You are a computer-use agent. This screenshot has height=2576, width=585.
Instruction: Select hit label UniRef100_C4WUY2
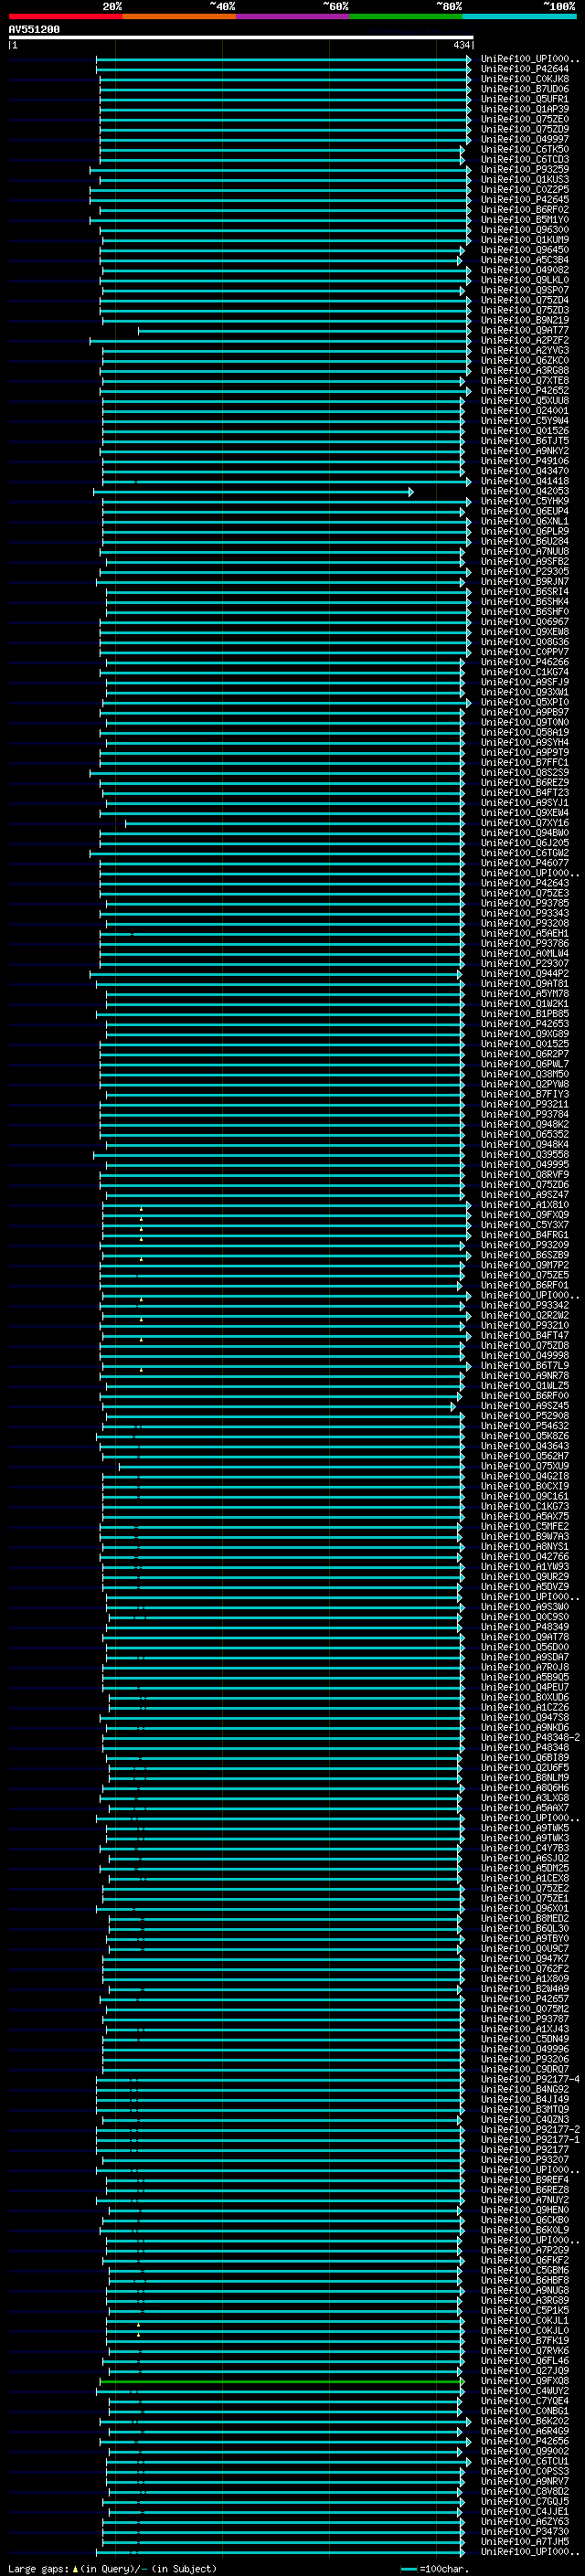coord(525,2390)
